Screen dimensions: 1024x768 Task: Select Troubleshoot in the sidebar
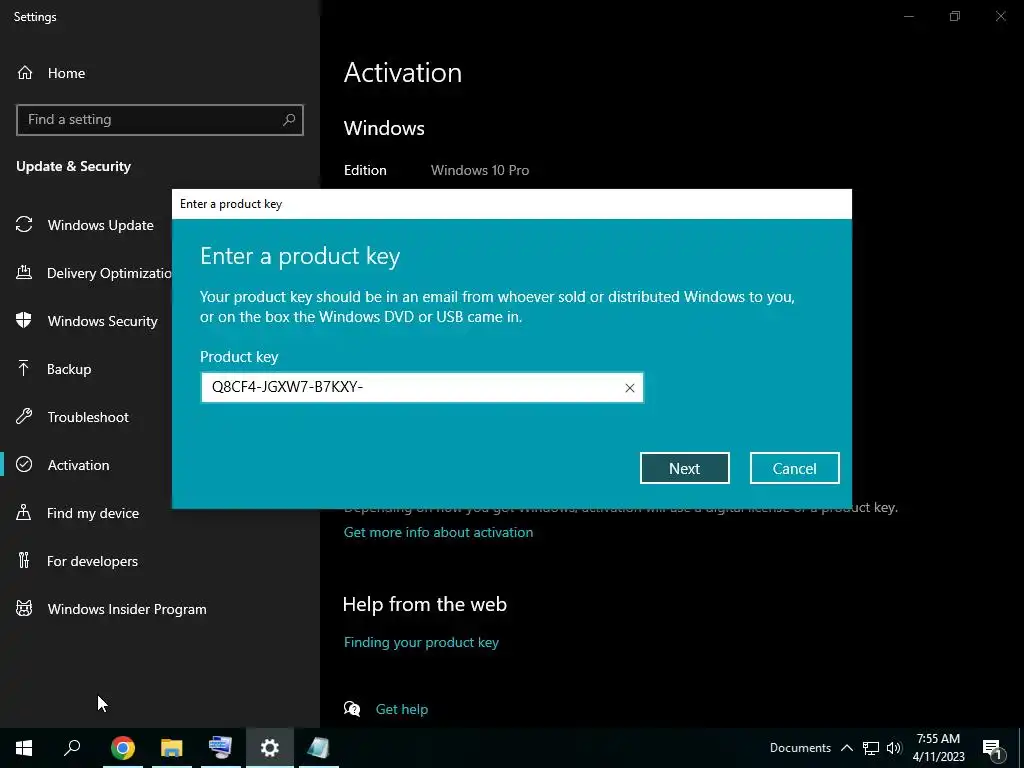[88, 417]
